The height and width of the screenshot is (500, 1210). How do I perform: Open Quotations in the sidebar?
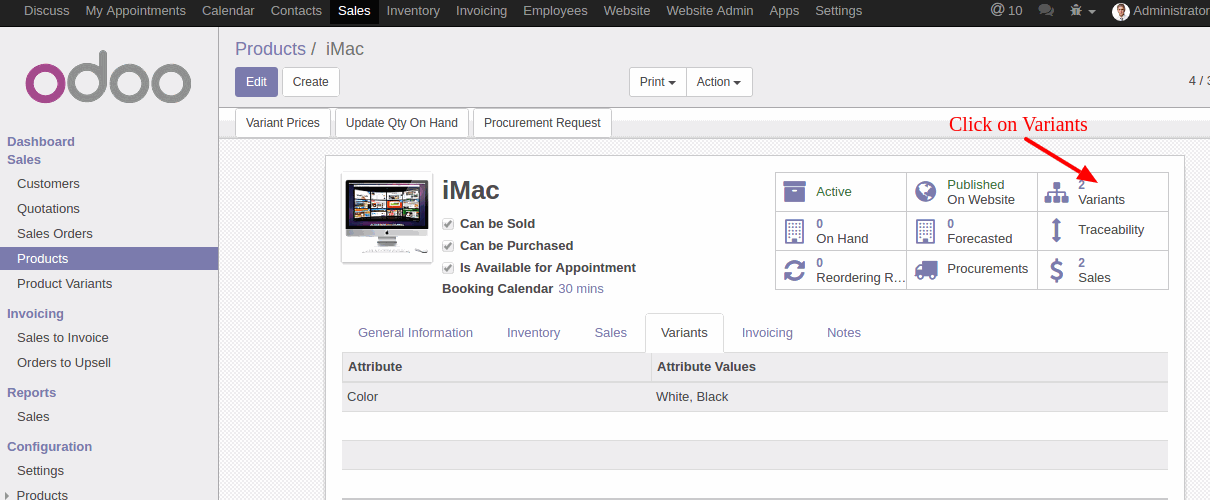click(48, 209)
